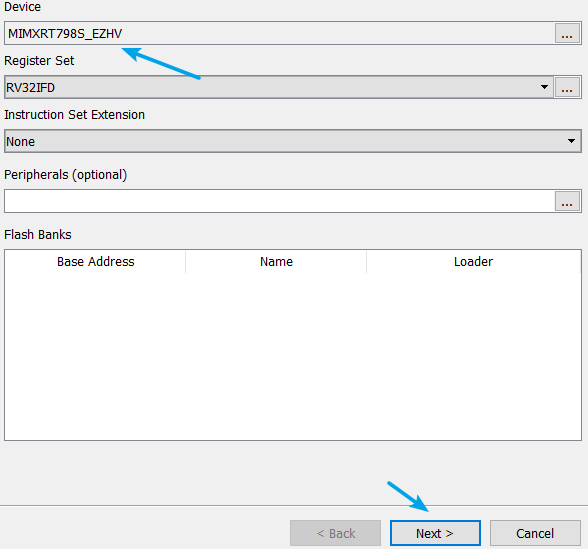Click the empty Flash Banks list area
The image size is (588, 549).
click(x=292, y=356)
